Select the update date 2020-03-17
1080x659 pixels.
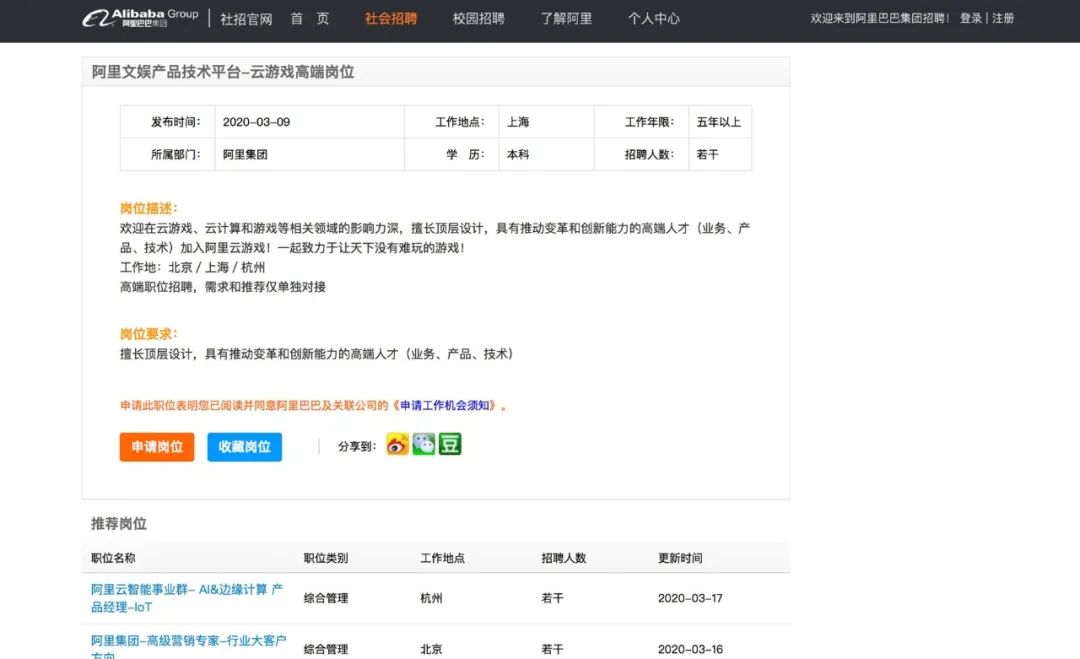[690, 598]
